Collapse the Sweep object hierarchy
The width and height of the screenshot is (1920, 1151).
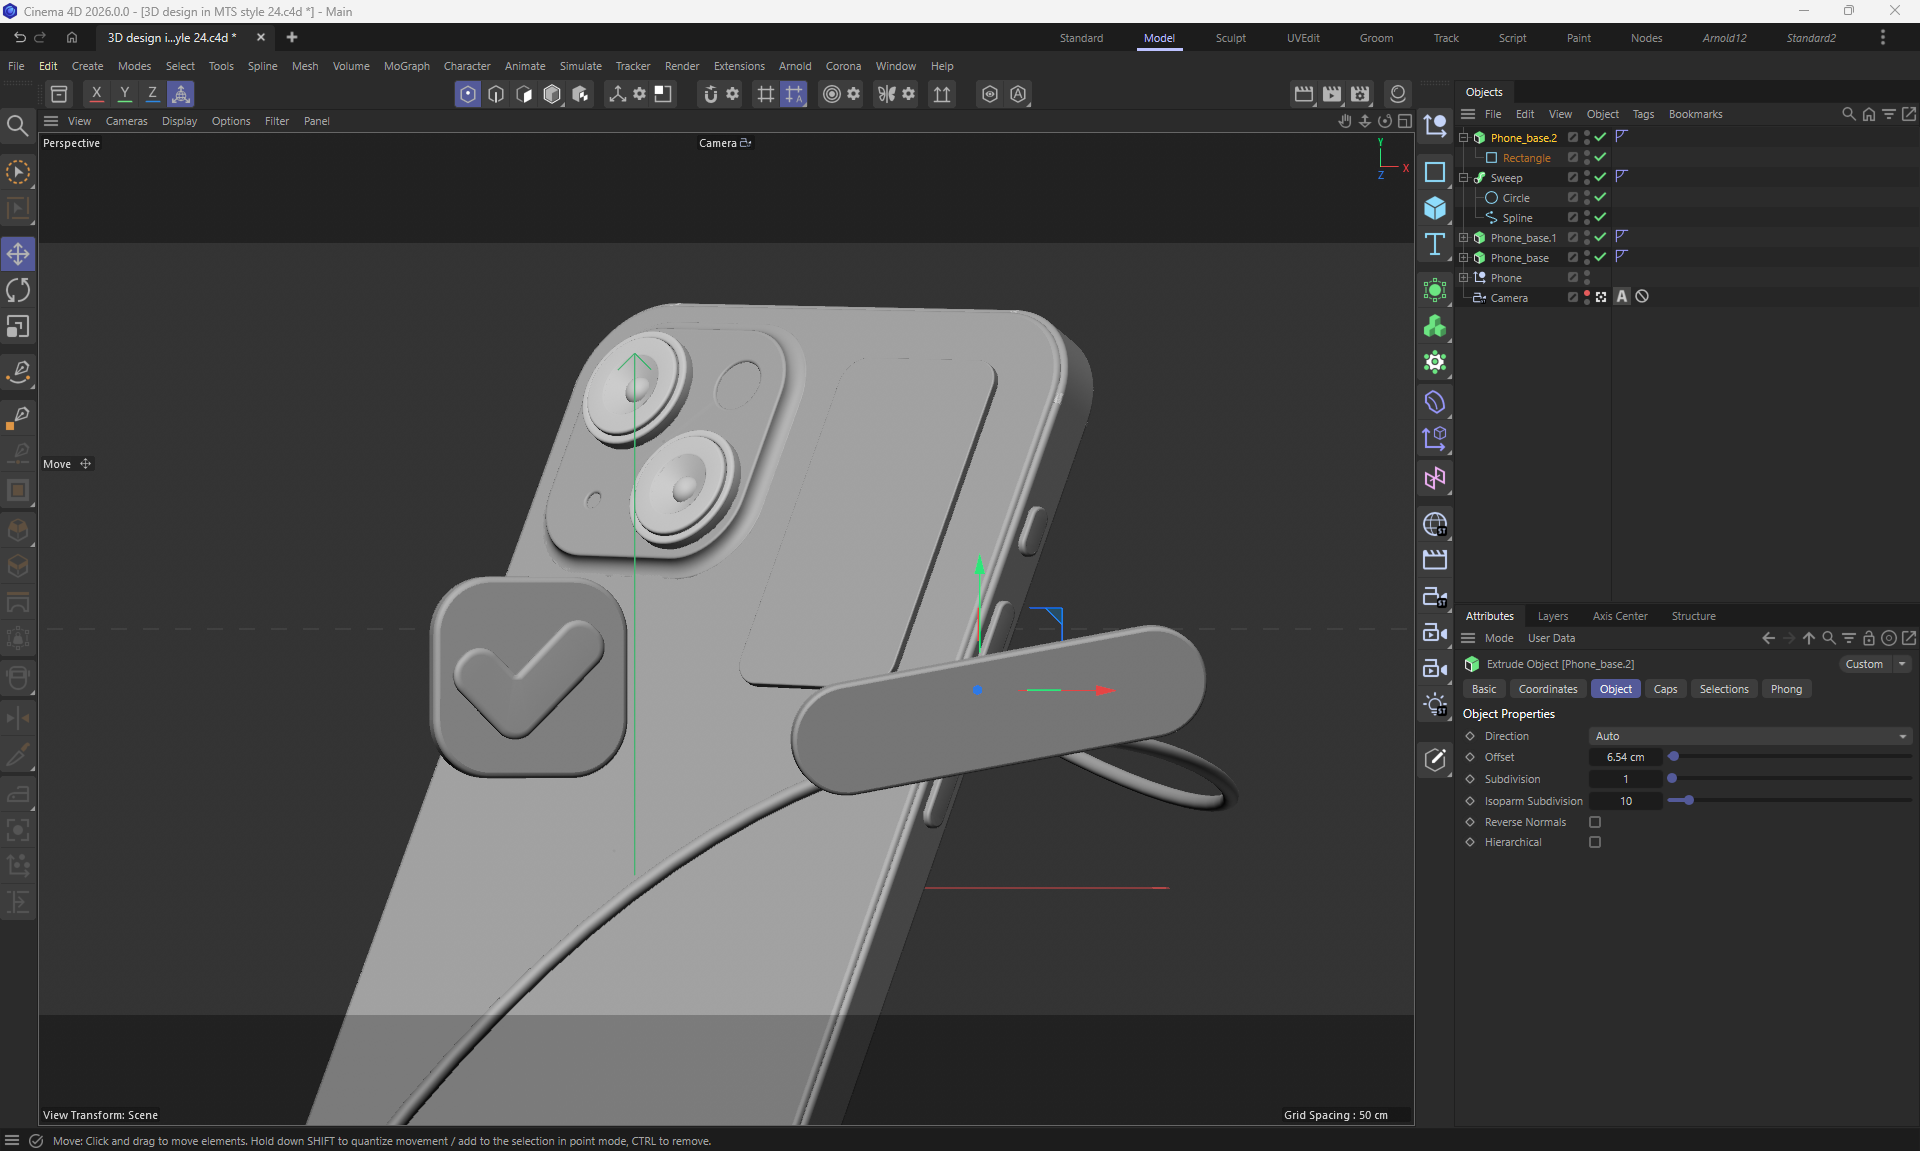click(1464, 178)
